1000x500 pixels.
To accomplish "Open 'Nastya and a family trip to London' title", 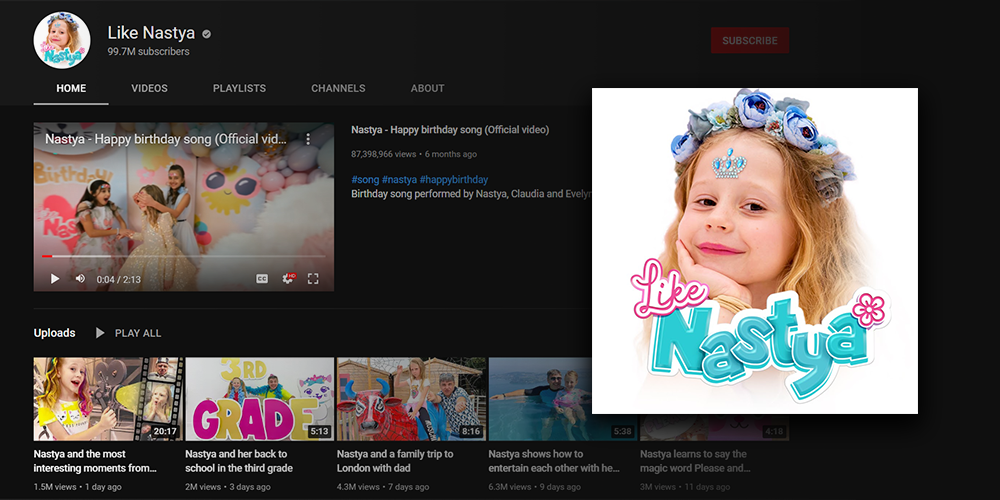I will point(395,461).
